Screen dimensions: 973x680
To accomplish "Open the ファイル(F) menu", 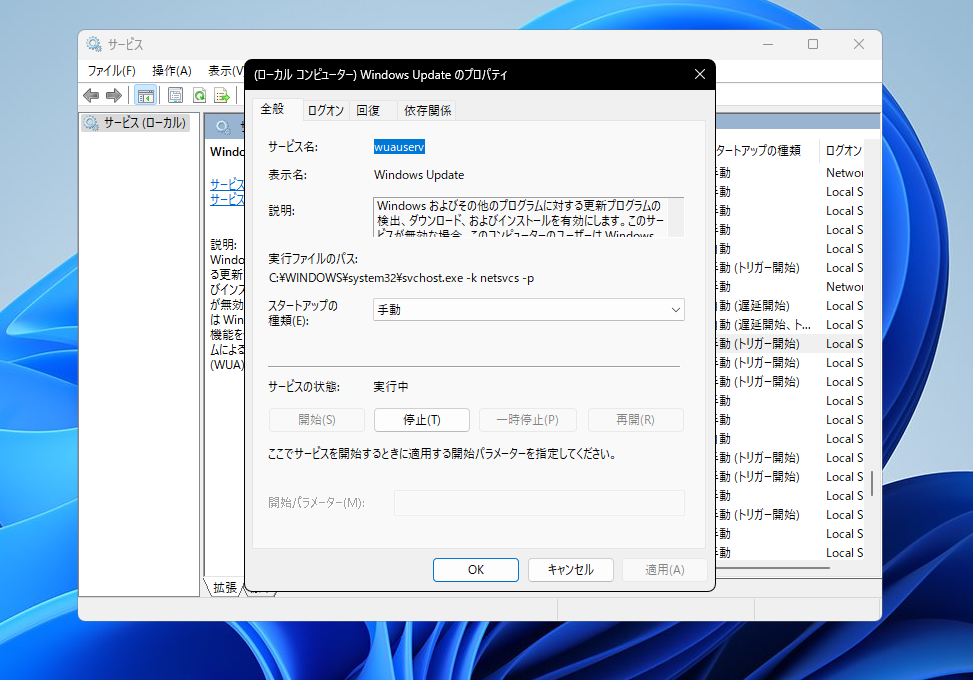I will 111,71.
